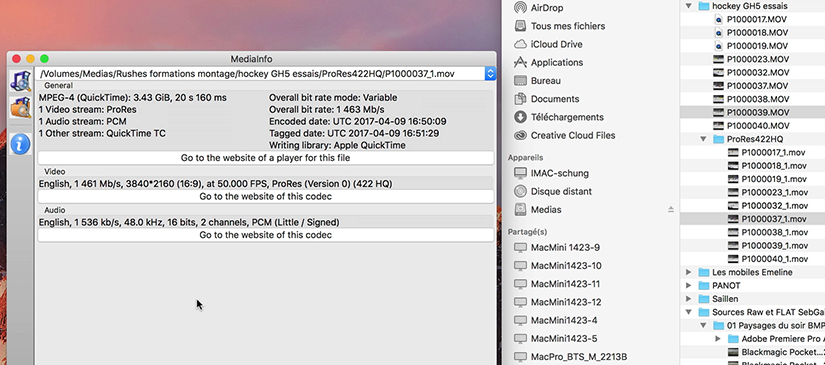
Task: Click the 'Overall bit rate: 1 463 Mb/s' text
Action: [x=326, y=109]
